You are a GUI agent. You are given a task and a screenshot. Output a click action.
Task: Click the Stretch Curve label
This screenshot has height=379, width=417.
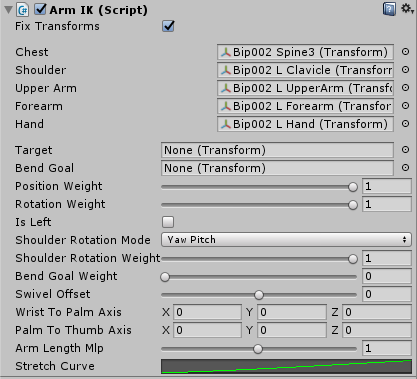coord(55,366)
